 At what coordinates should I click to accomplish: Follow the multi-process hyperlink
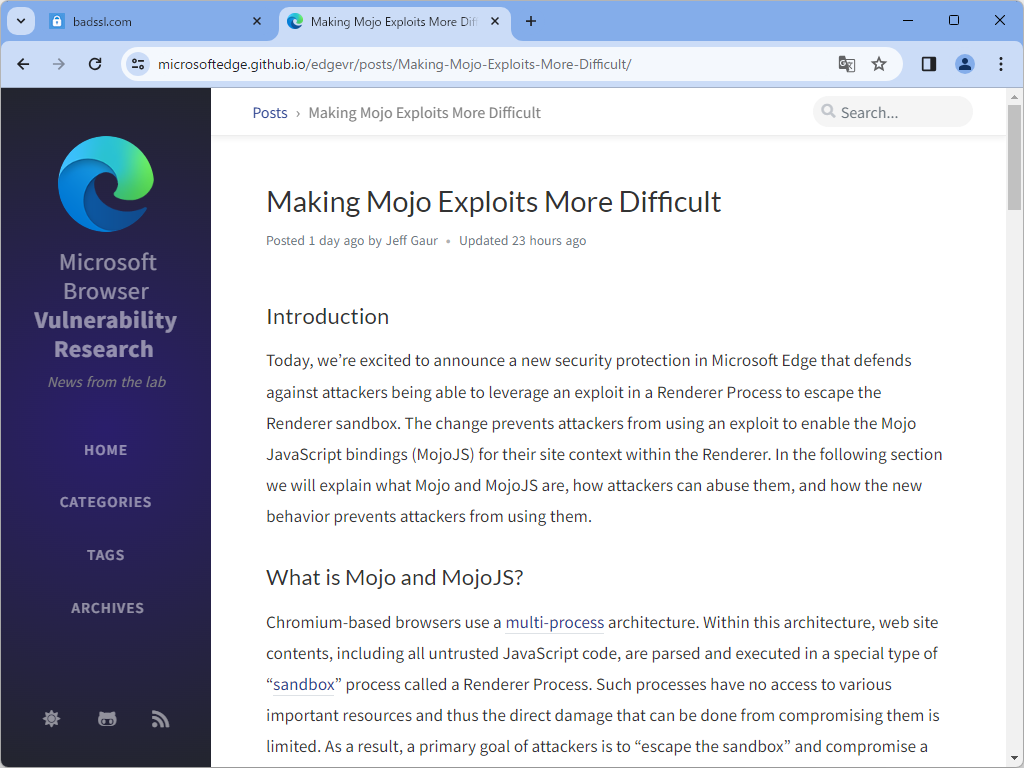[x=554, y=622]
